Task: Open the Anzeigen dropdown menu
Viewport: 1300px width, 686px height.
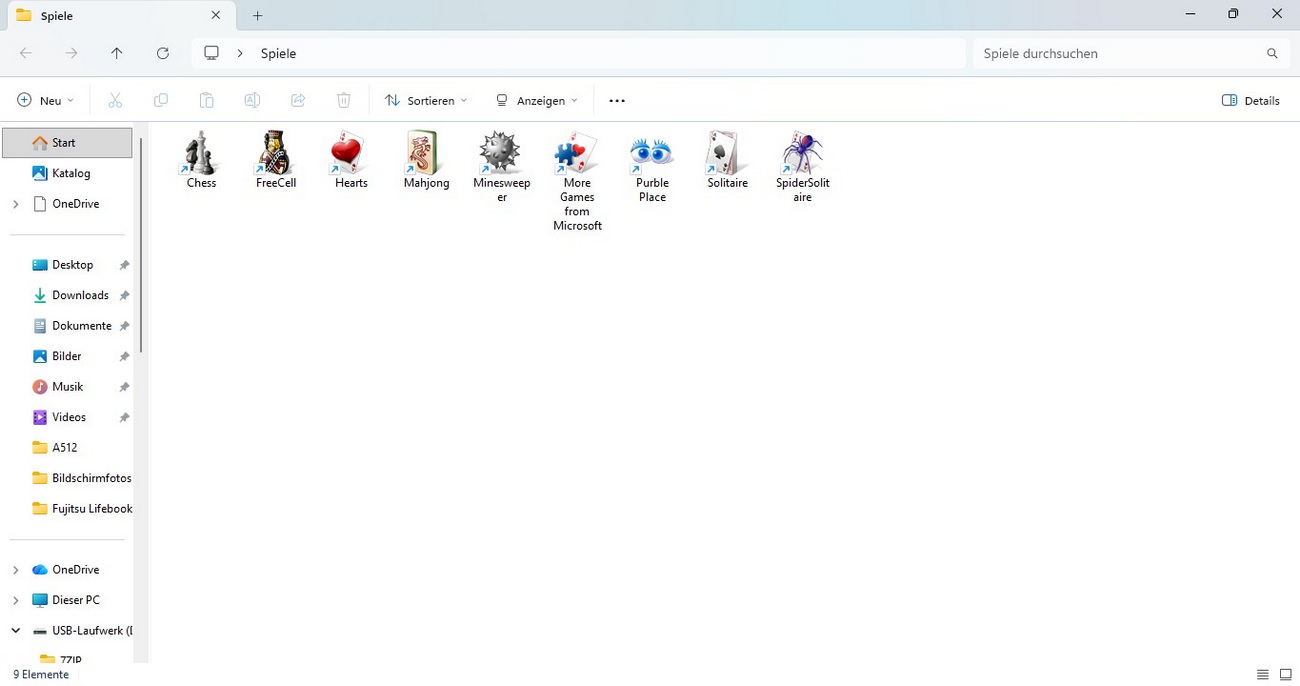Action: pyautogui.click(x=537, y=100)
